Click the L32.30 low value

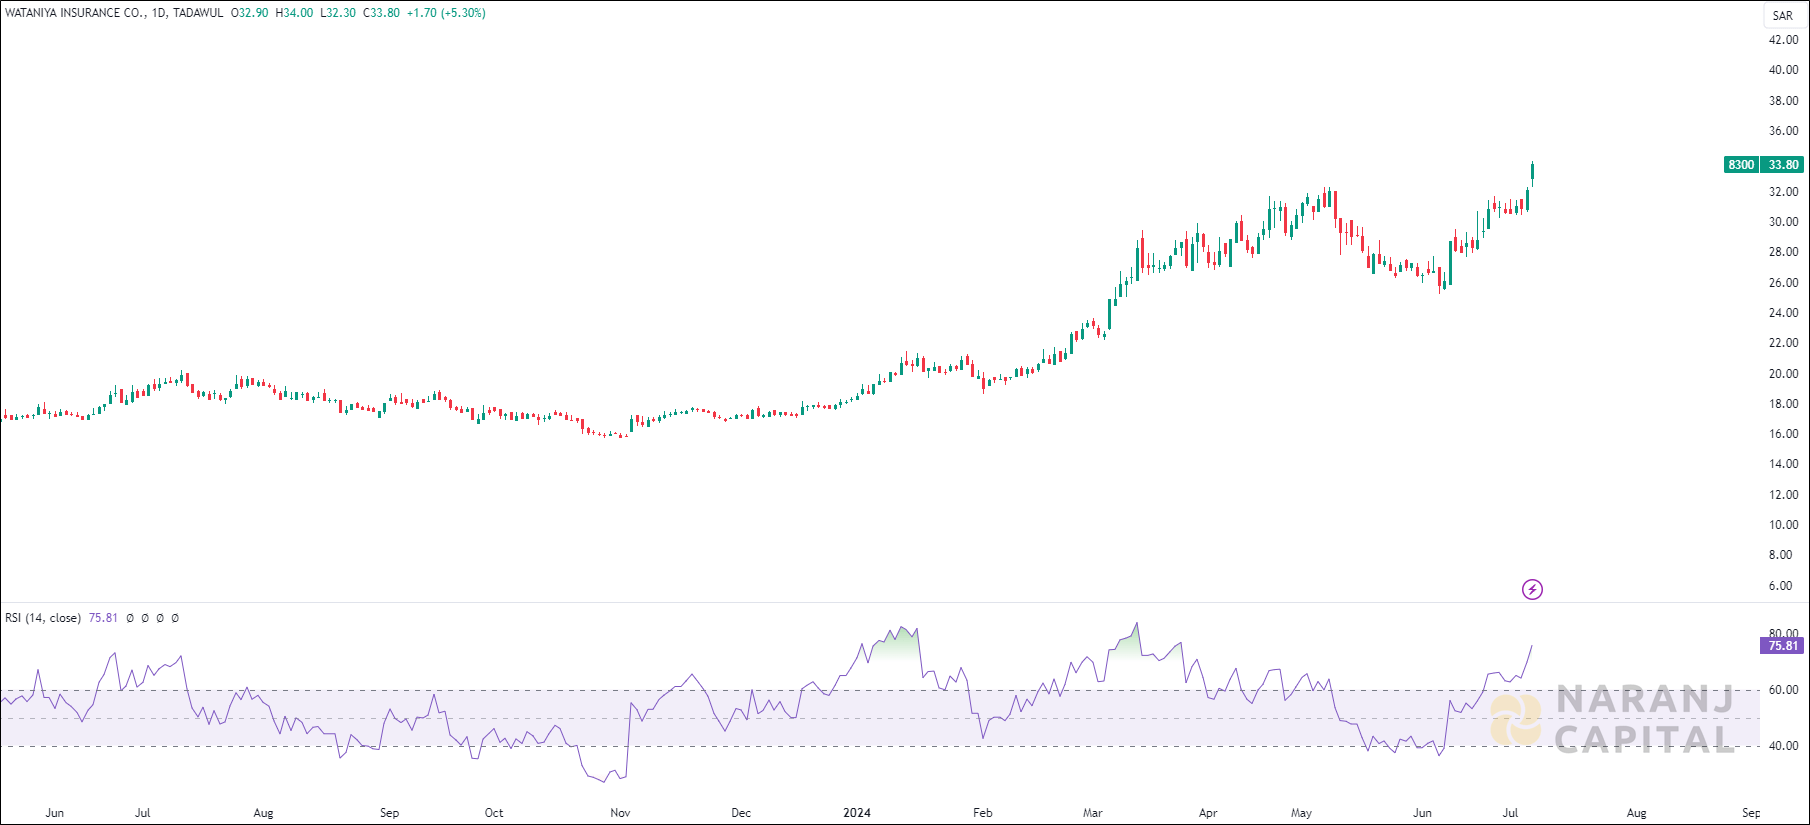point(338,13)
